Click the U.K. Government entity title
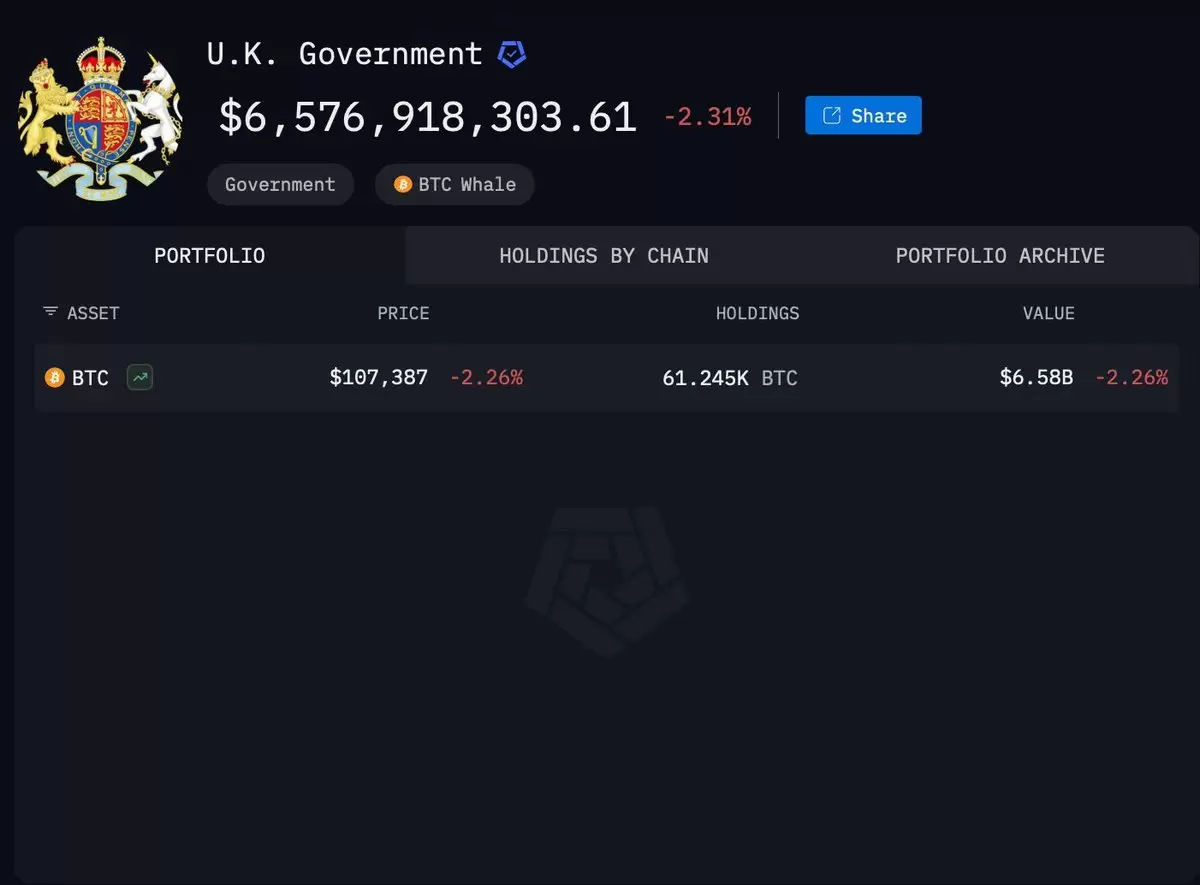The height and width of the screenshot is (885, 1200). point(345,54)
